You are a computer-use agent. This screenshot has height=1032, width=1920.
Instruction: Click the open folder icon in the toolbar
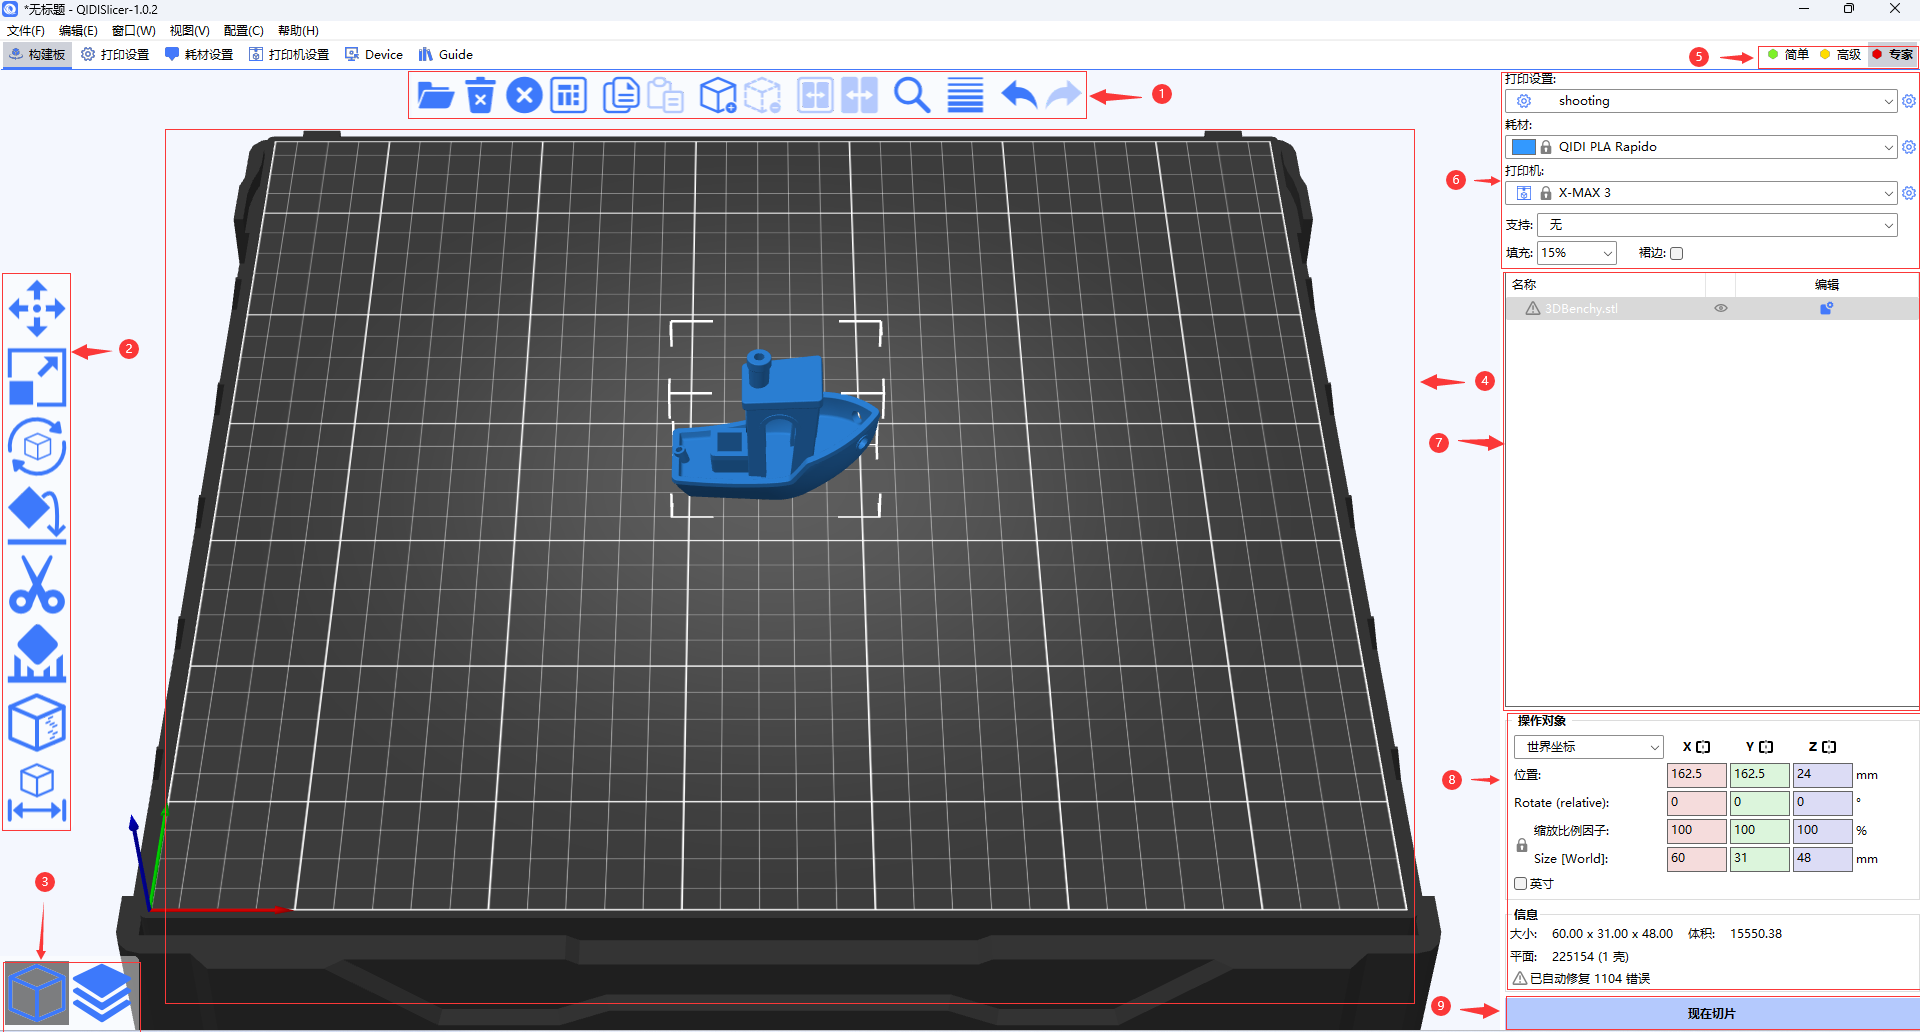point(435,96)
